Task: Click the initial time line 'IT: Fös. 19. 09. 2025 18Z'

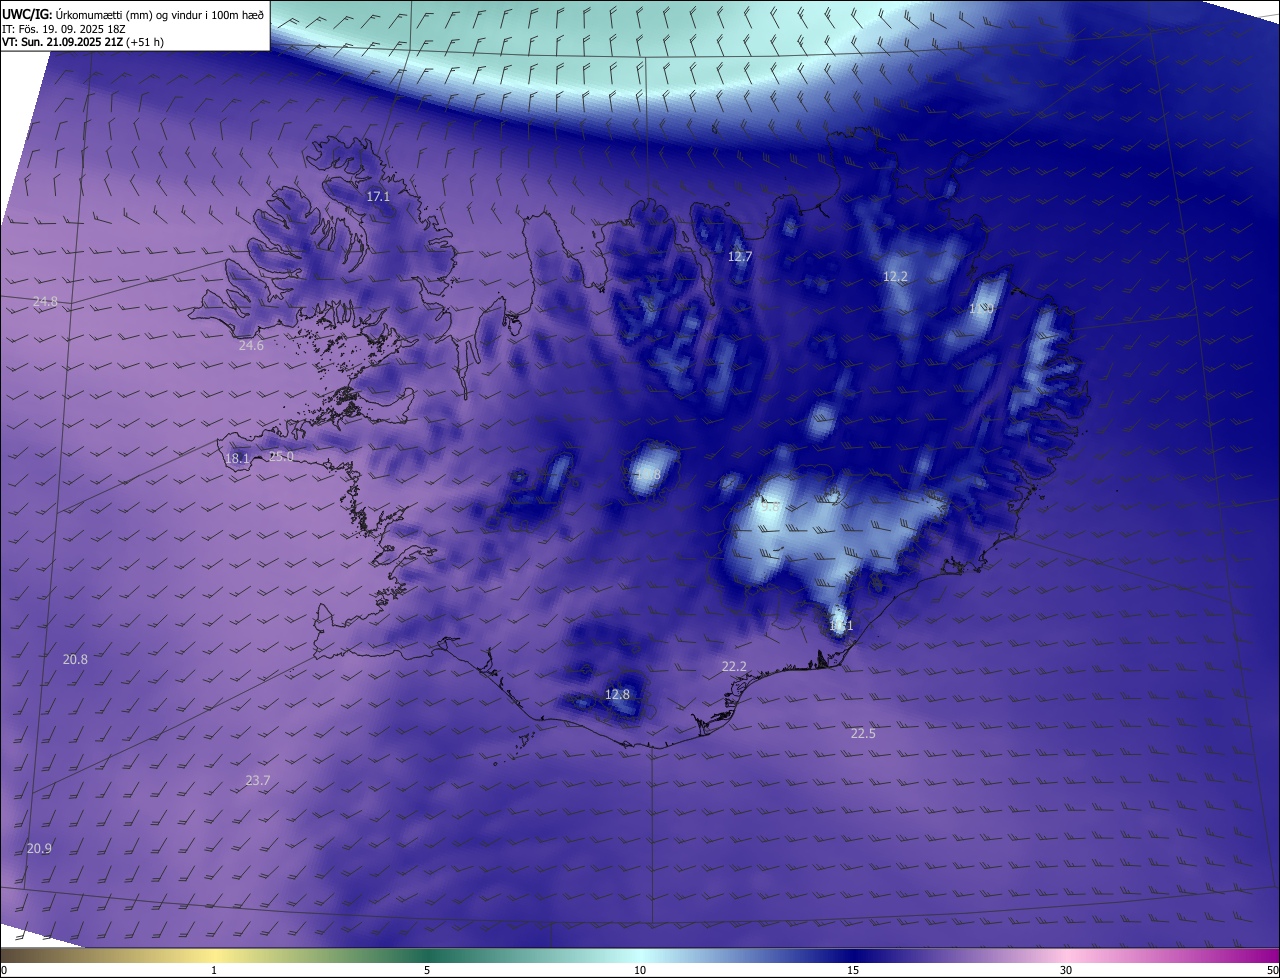Action: click(x=64, y=29)
